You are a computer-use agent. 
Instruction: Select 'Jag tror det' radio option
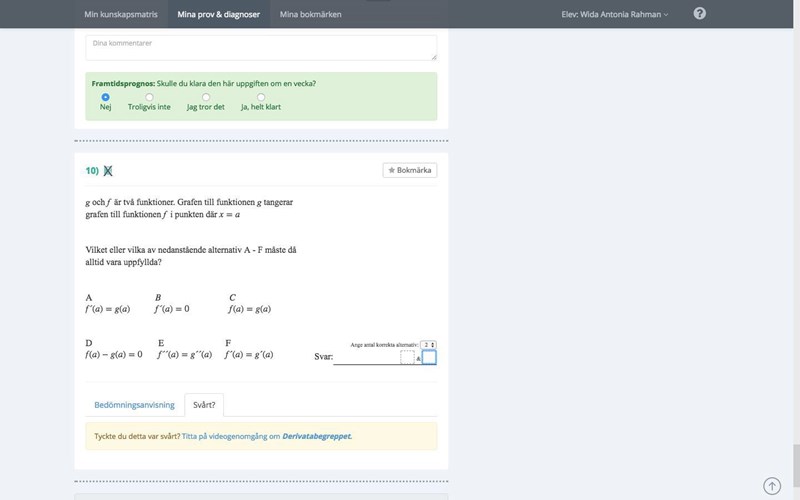pyautogui.click(x=206, y=97)
